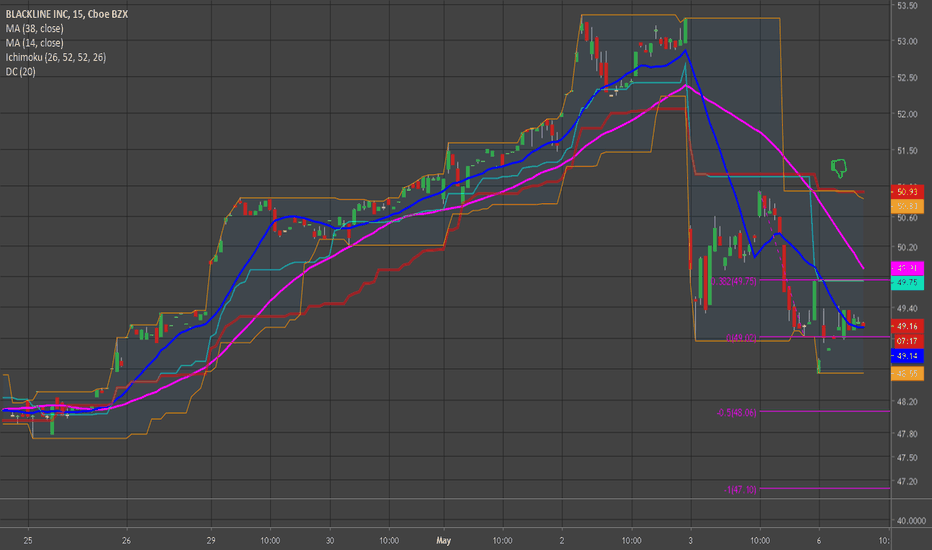932x550 pixels.
Task: Click the 51.50 price axis label
Action: click(907, 150)
